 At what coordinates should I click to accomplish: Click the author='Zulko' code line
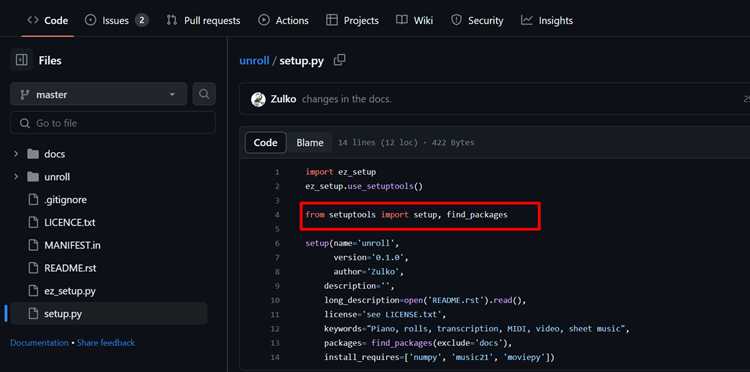pos(369,272)
